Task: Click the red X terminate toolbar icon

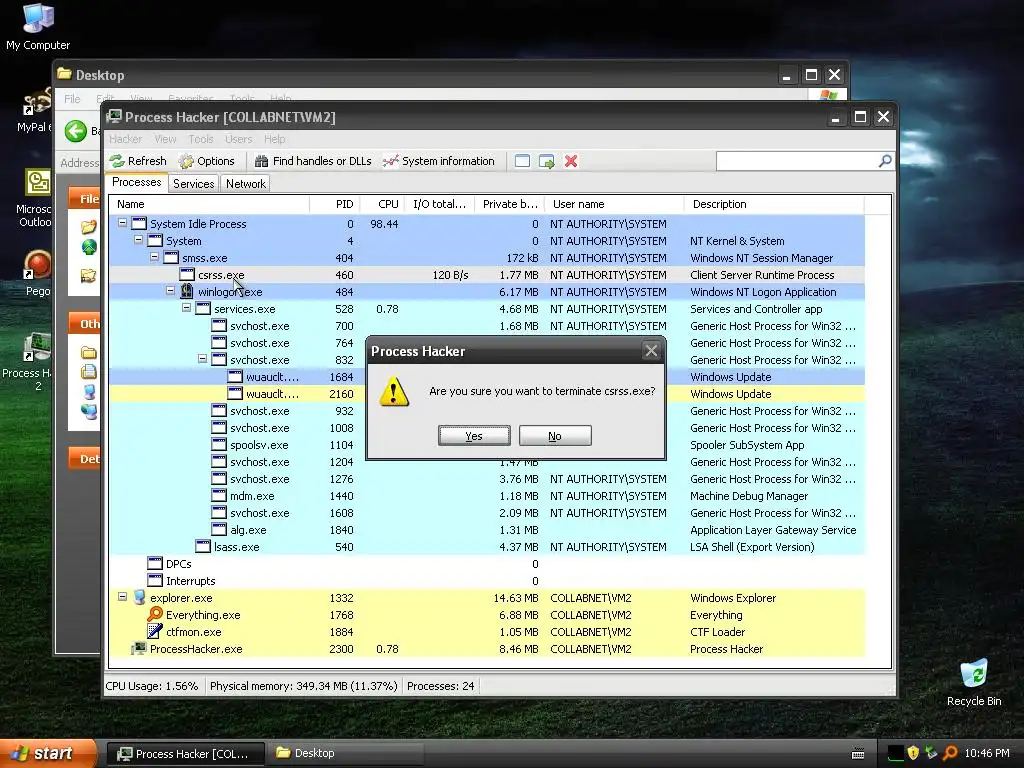Action: coord(571,161)
